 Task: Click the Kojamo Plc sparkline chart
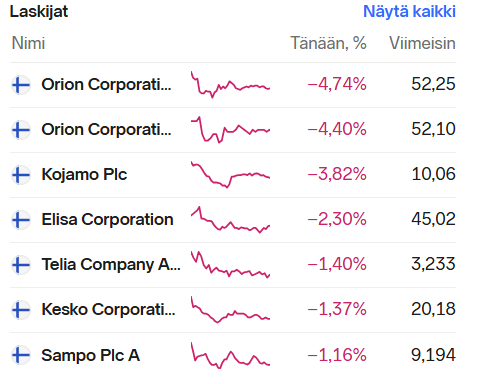point(230,175)
